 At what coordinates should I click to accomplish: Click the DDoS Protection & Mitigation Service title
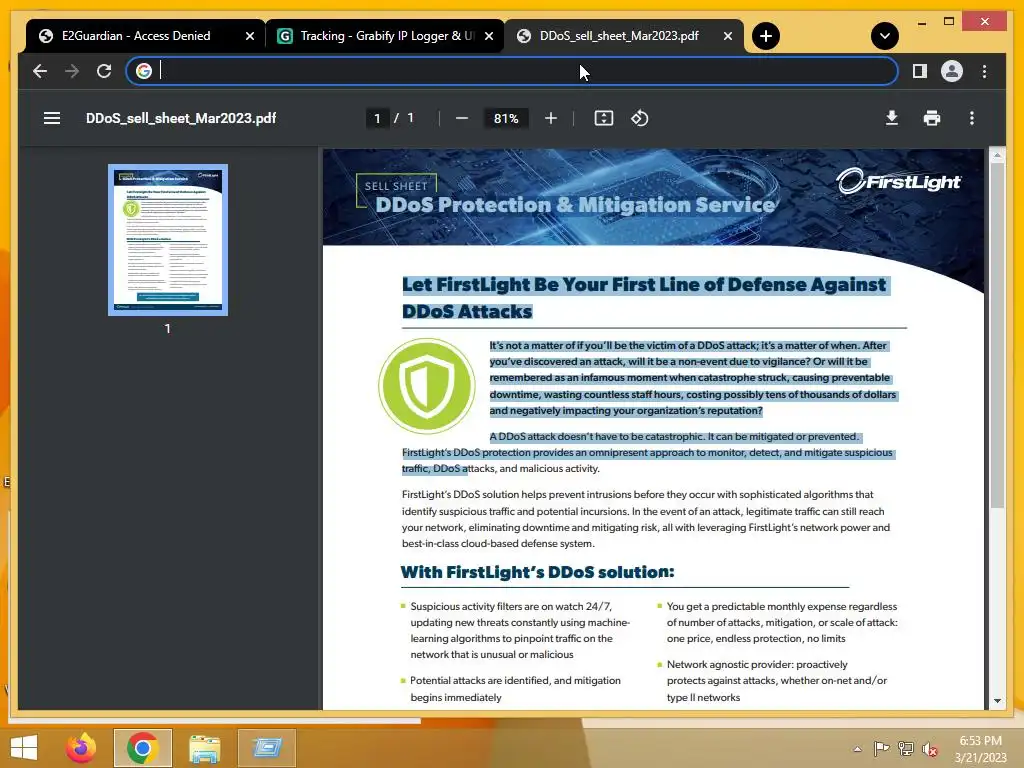point(575,205)
